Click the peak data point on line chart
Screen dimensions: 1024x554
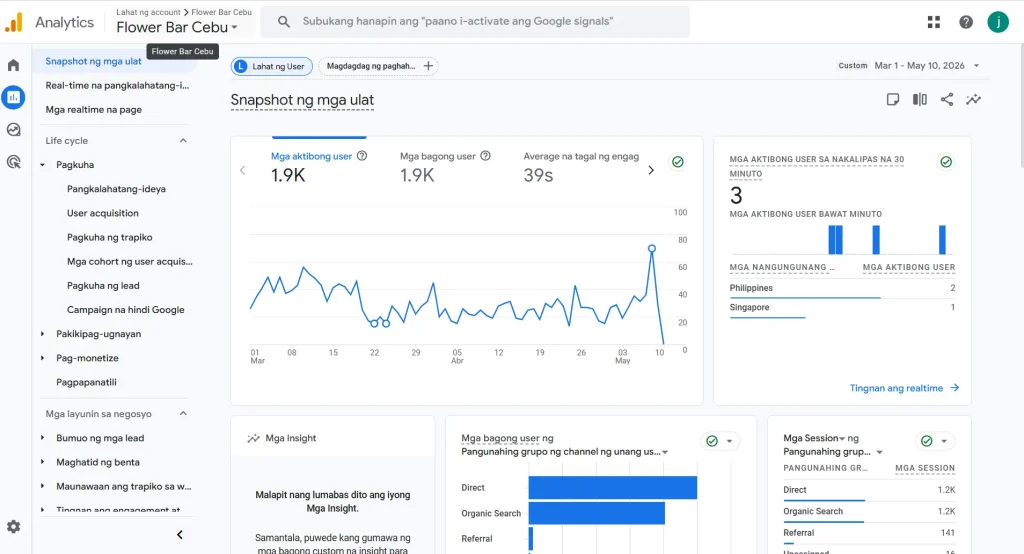(651, 248)
